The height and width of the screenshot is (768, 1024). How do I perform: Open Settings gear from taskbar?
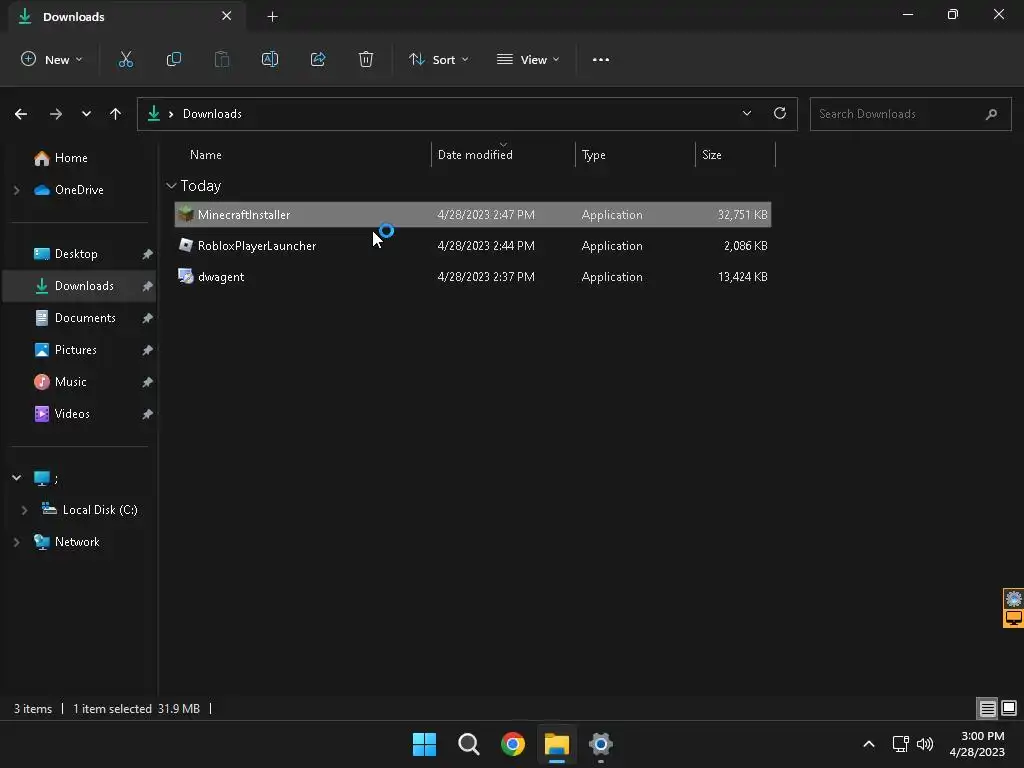pos(601,744)
